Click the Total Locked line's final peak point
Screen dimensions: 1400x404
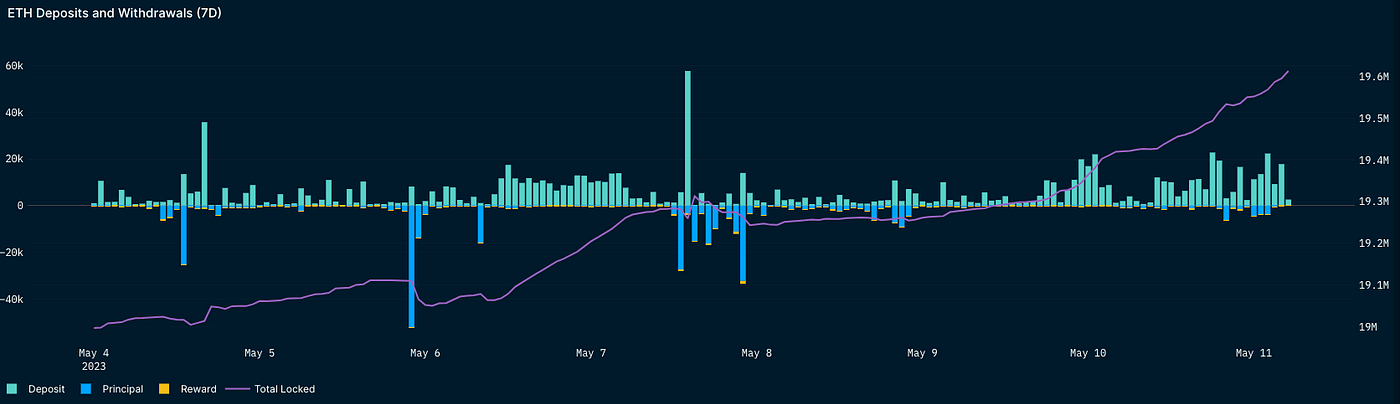point(1288,72)
